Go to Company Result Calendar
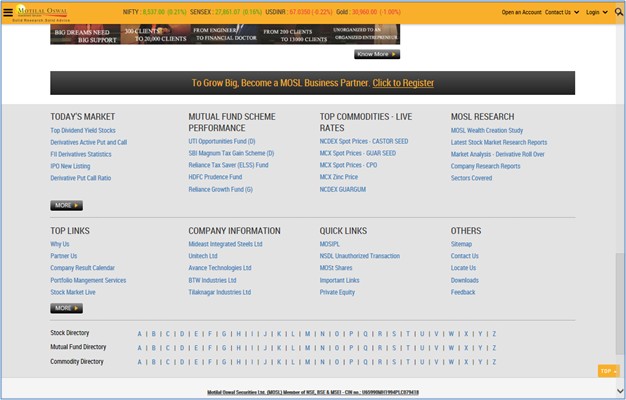The width and height of the screenshot is (626, 400). [x=82, y=268]
